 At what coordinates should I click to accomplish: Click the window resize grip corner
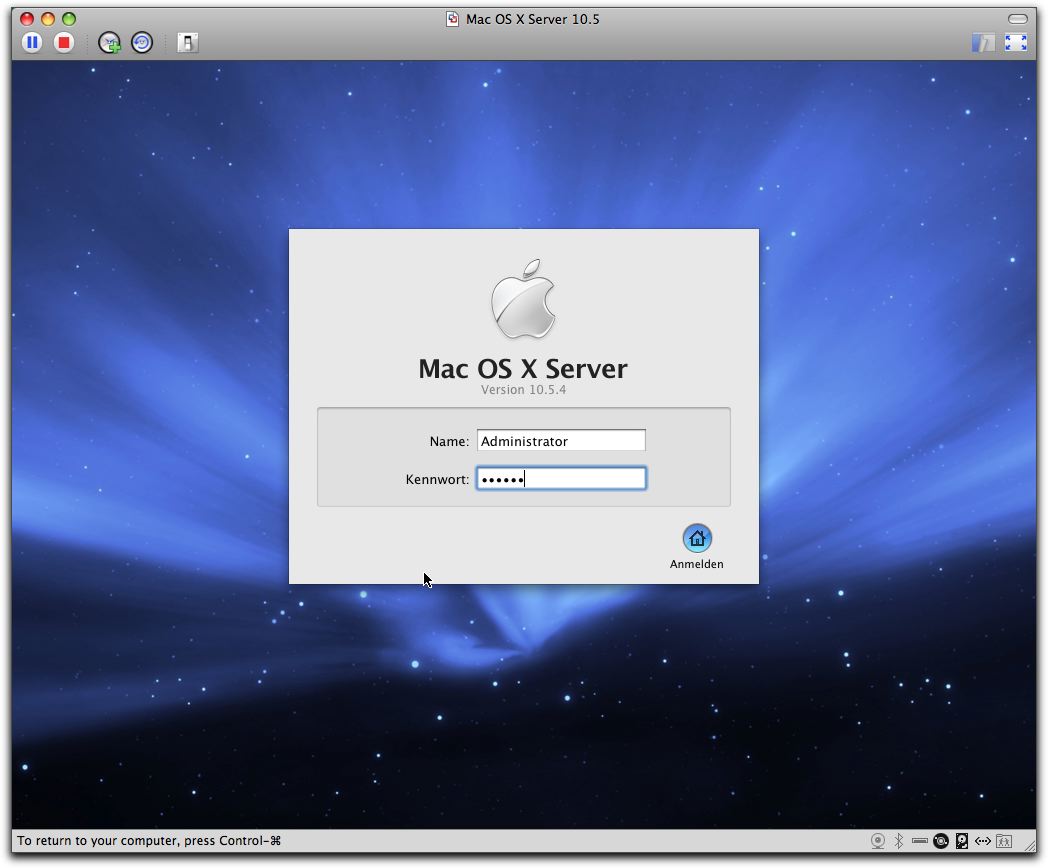1030,846
